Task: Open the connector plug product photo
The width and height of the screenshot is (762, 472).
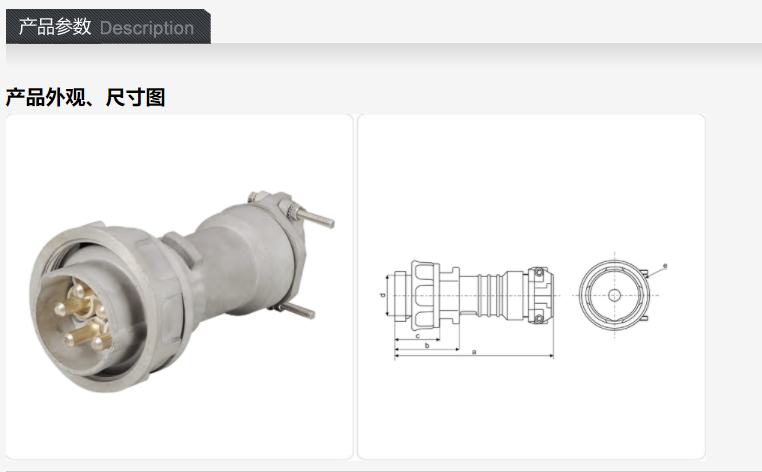Action: 179,287
